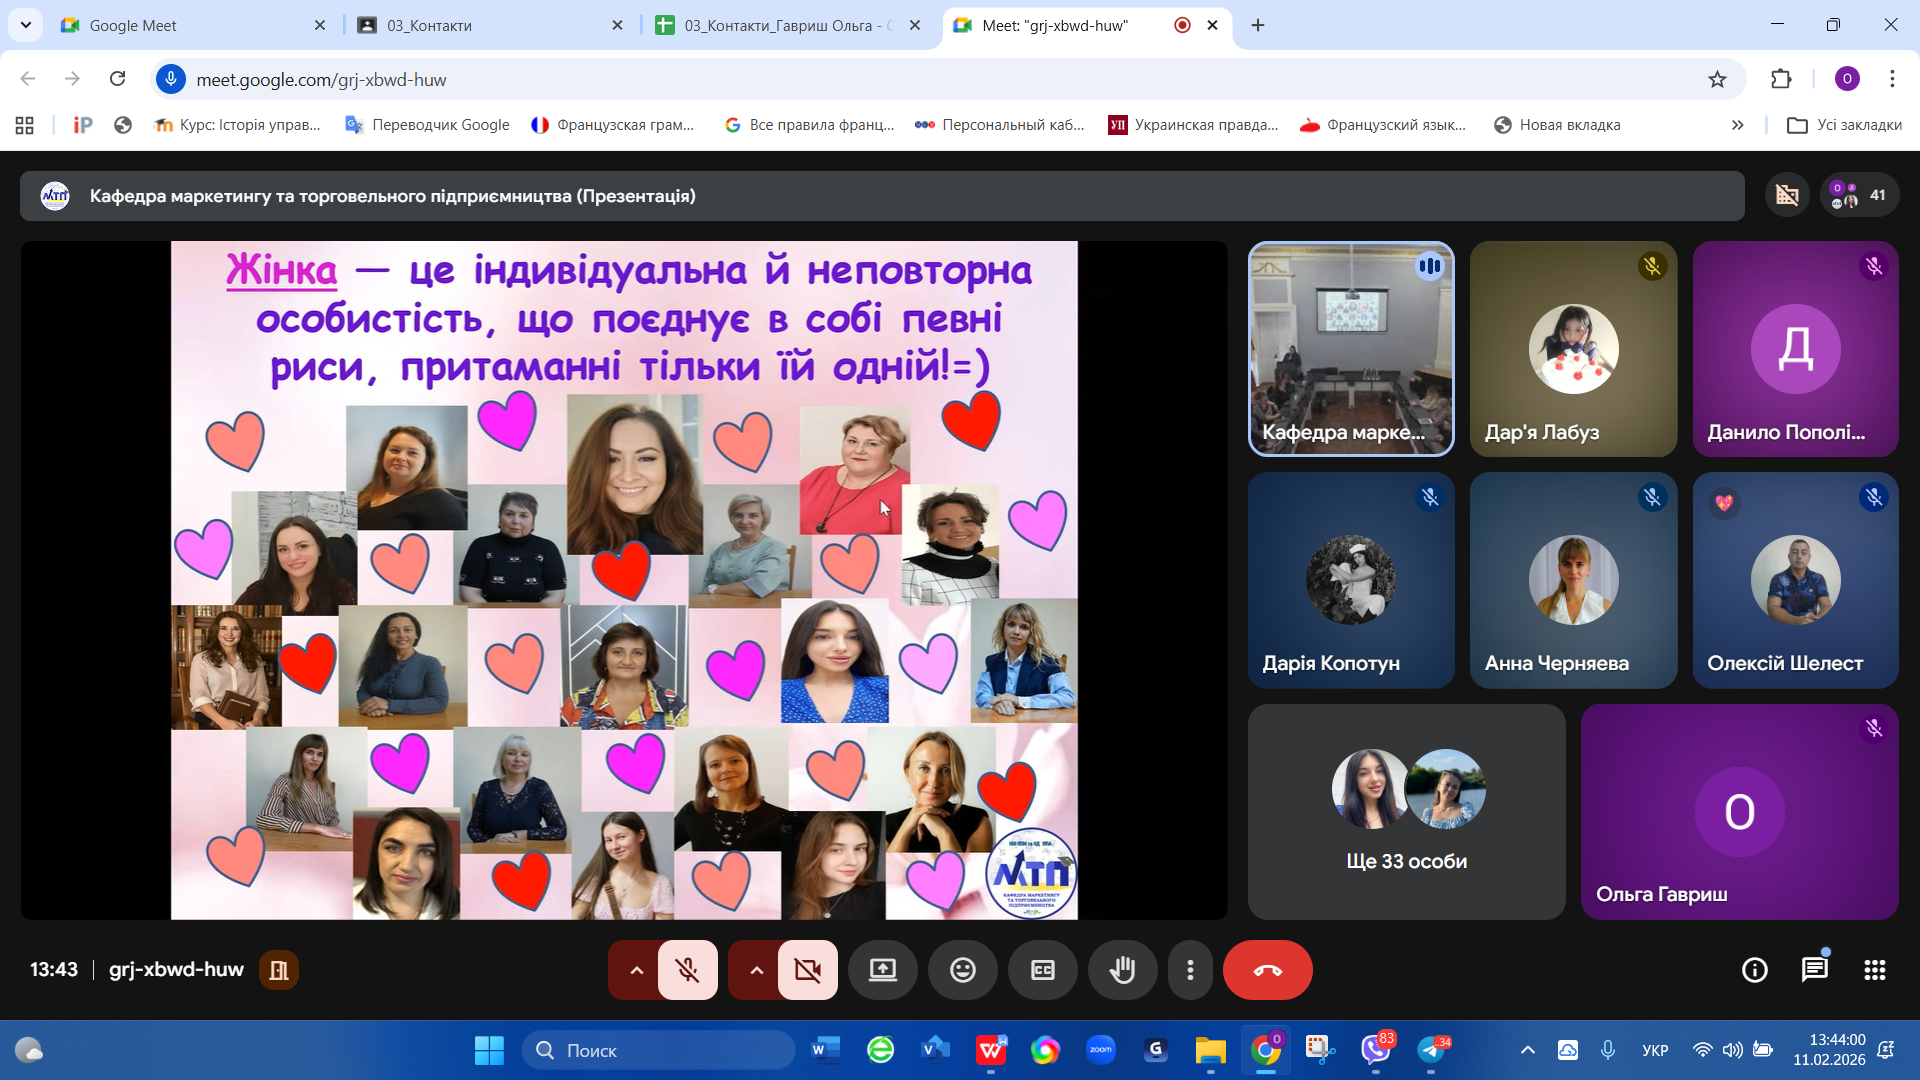Toggle closed captions button
1920x1080 pixels.
coord(1042,970)
